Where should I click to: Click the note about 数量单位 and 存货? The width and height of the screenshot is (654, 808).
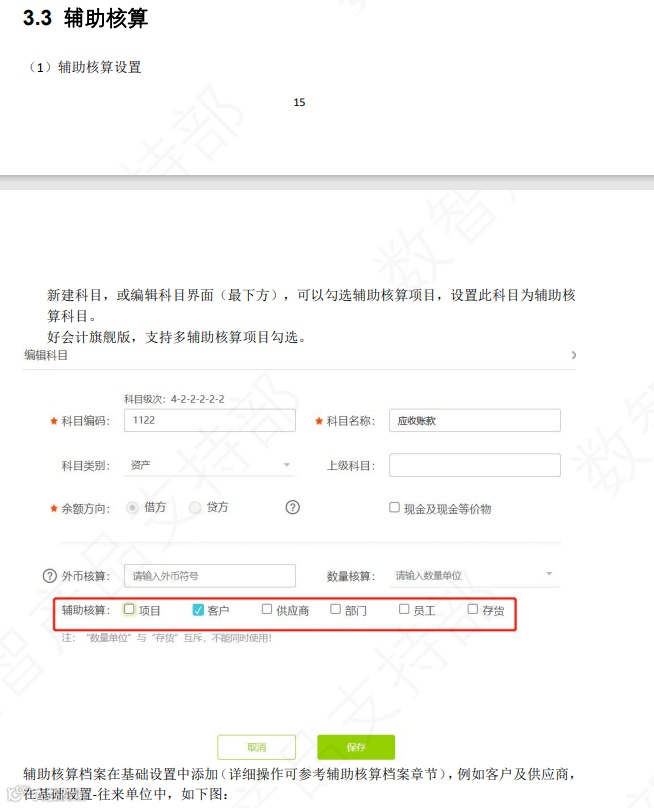click(166, 638)
